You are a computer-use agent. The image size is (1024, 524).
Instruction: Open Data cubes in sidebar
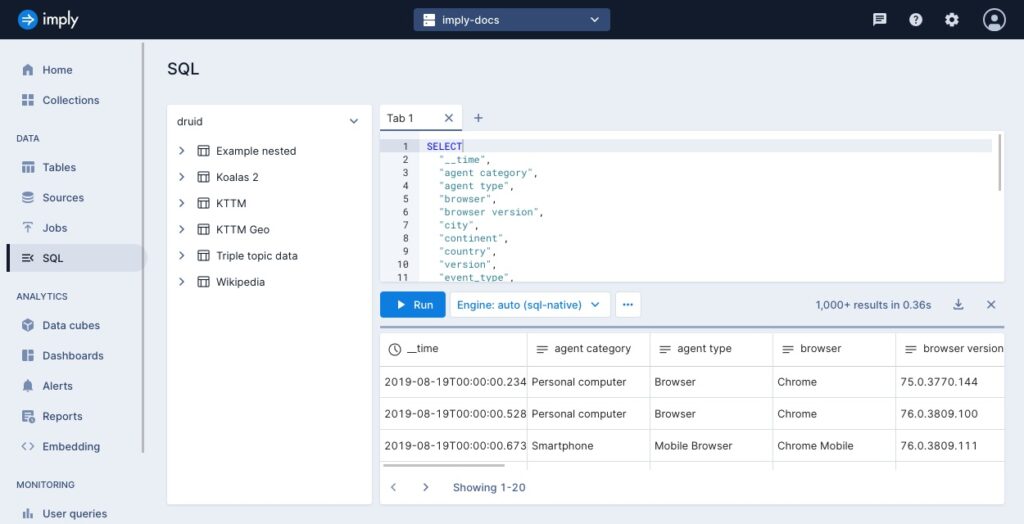[72, 325]
